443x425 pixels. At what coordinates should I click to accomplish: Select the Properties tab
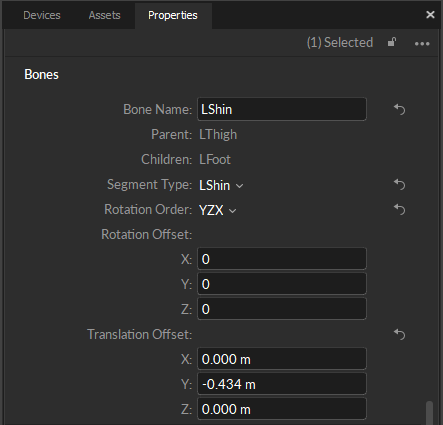pos(173,15)
